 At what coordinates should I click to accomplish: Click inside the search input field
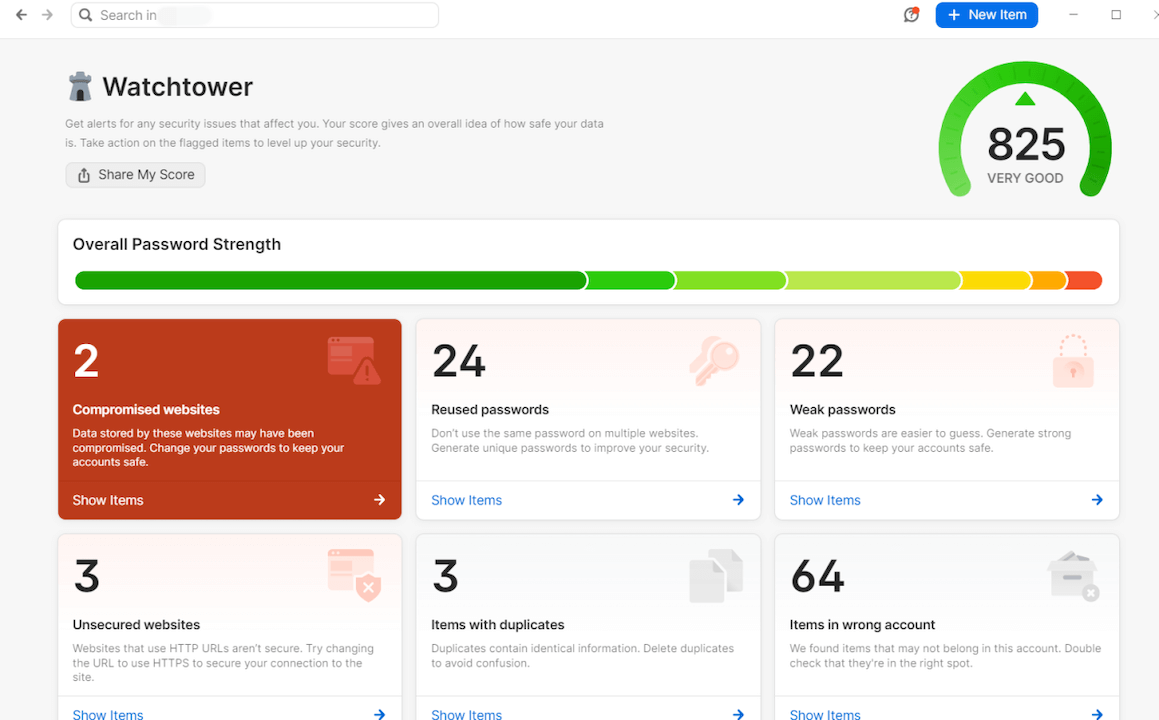(x=250, y=15)
